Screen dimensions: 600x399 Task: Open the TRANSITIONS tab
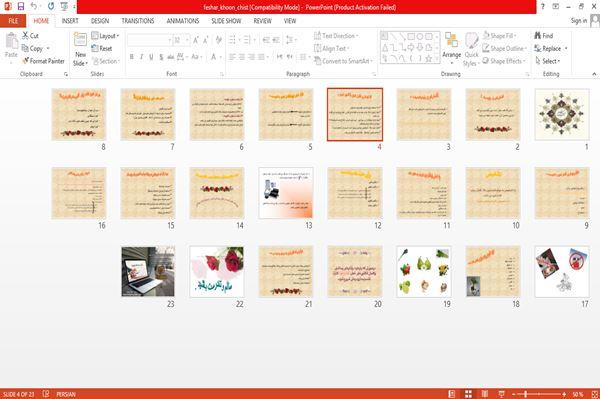(x=138, y=21)
